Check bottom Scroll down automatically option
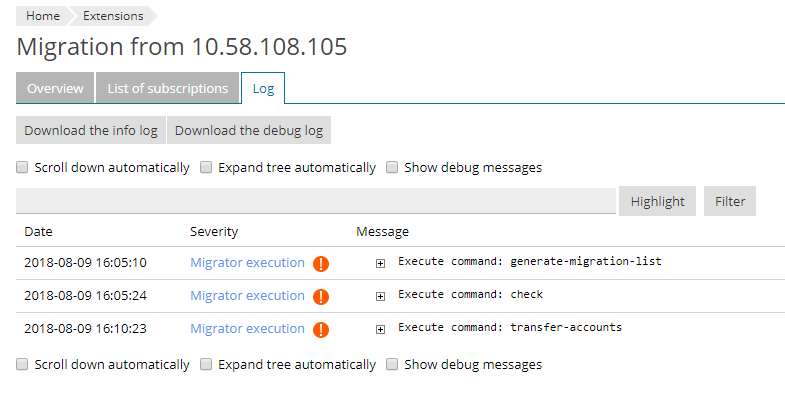 [x=22, y=364]
